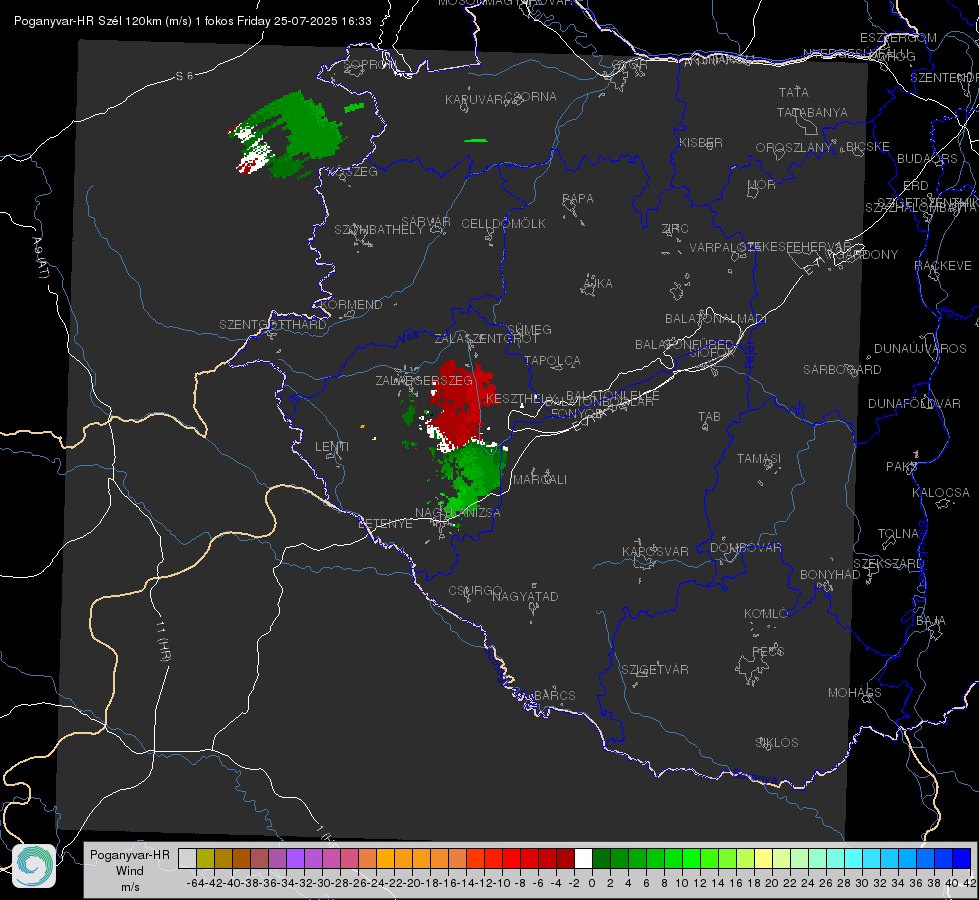Screen dimensions: 979x900
Task: Click the DUNAUJVAROS city label
Action: tap(920, 349)
